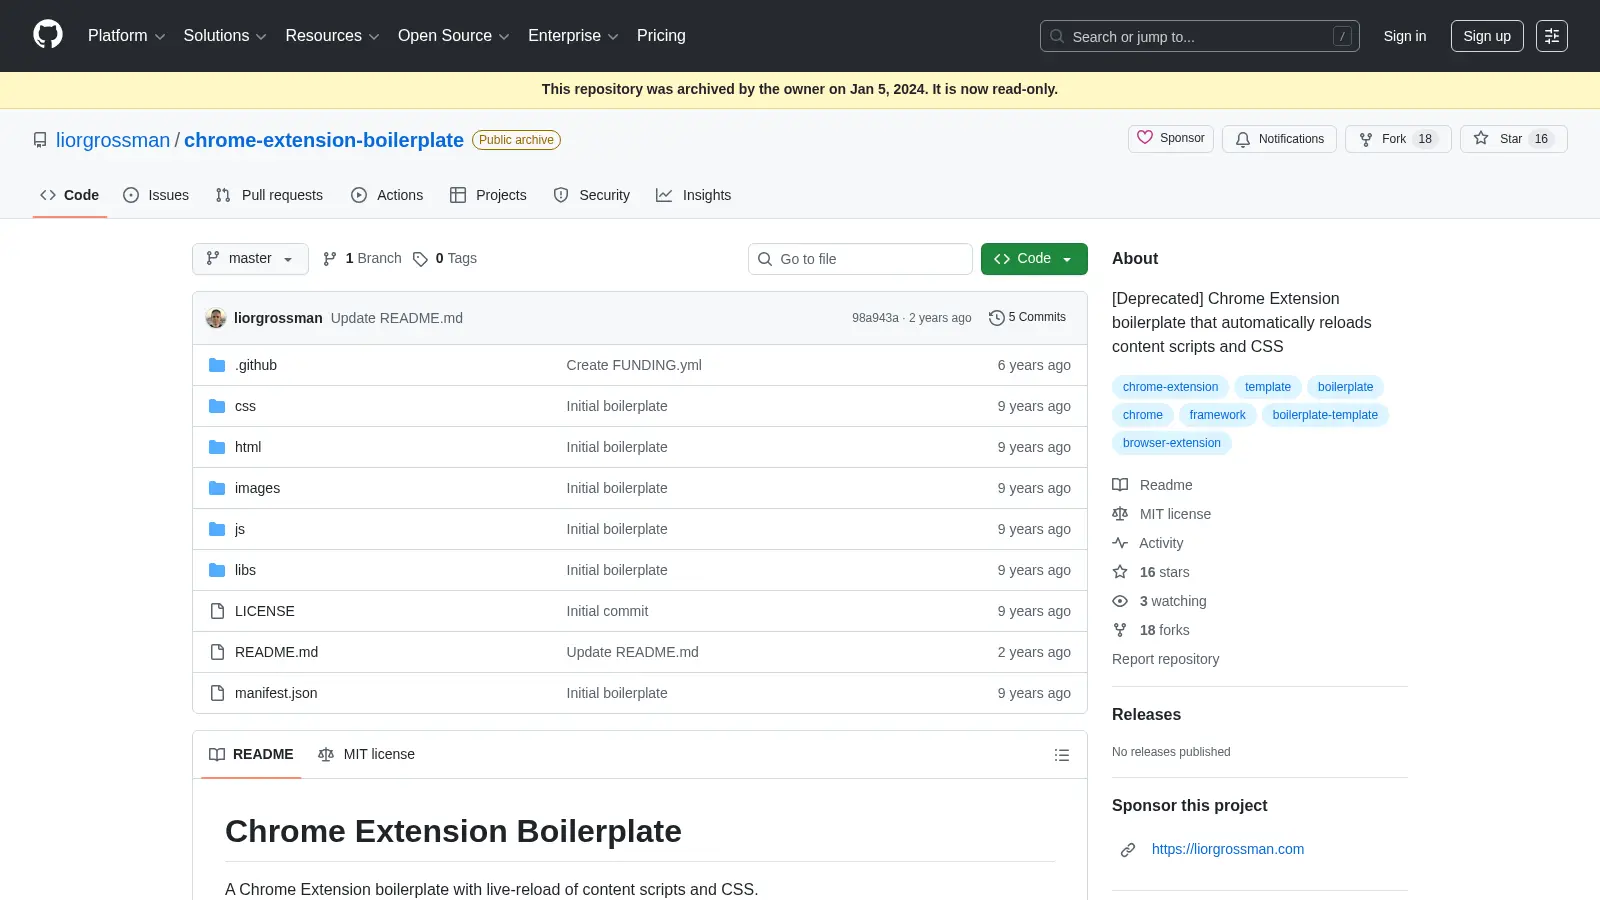The width and height of the screenshot is (1600, 900).
Task: Visit https://liorgrossman.com sponsor link
Action: pyautogui.click(x=1227, y=849)
